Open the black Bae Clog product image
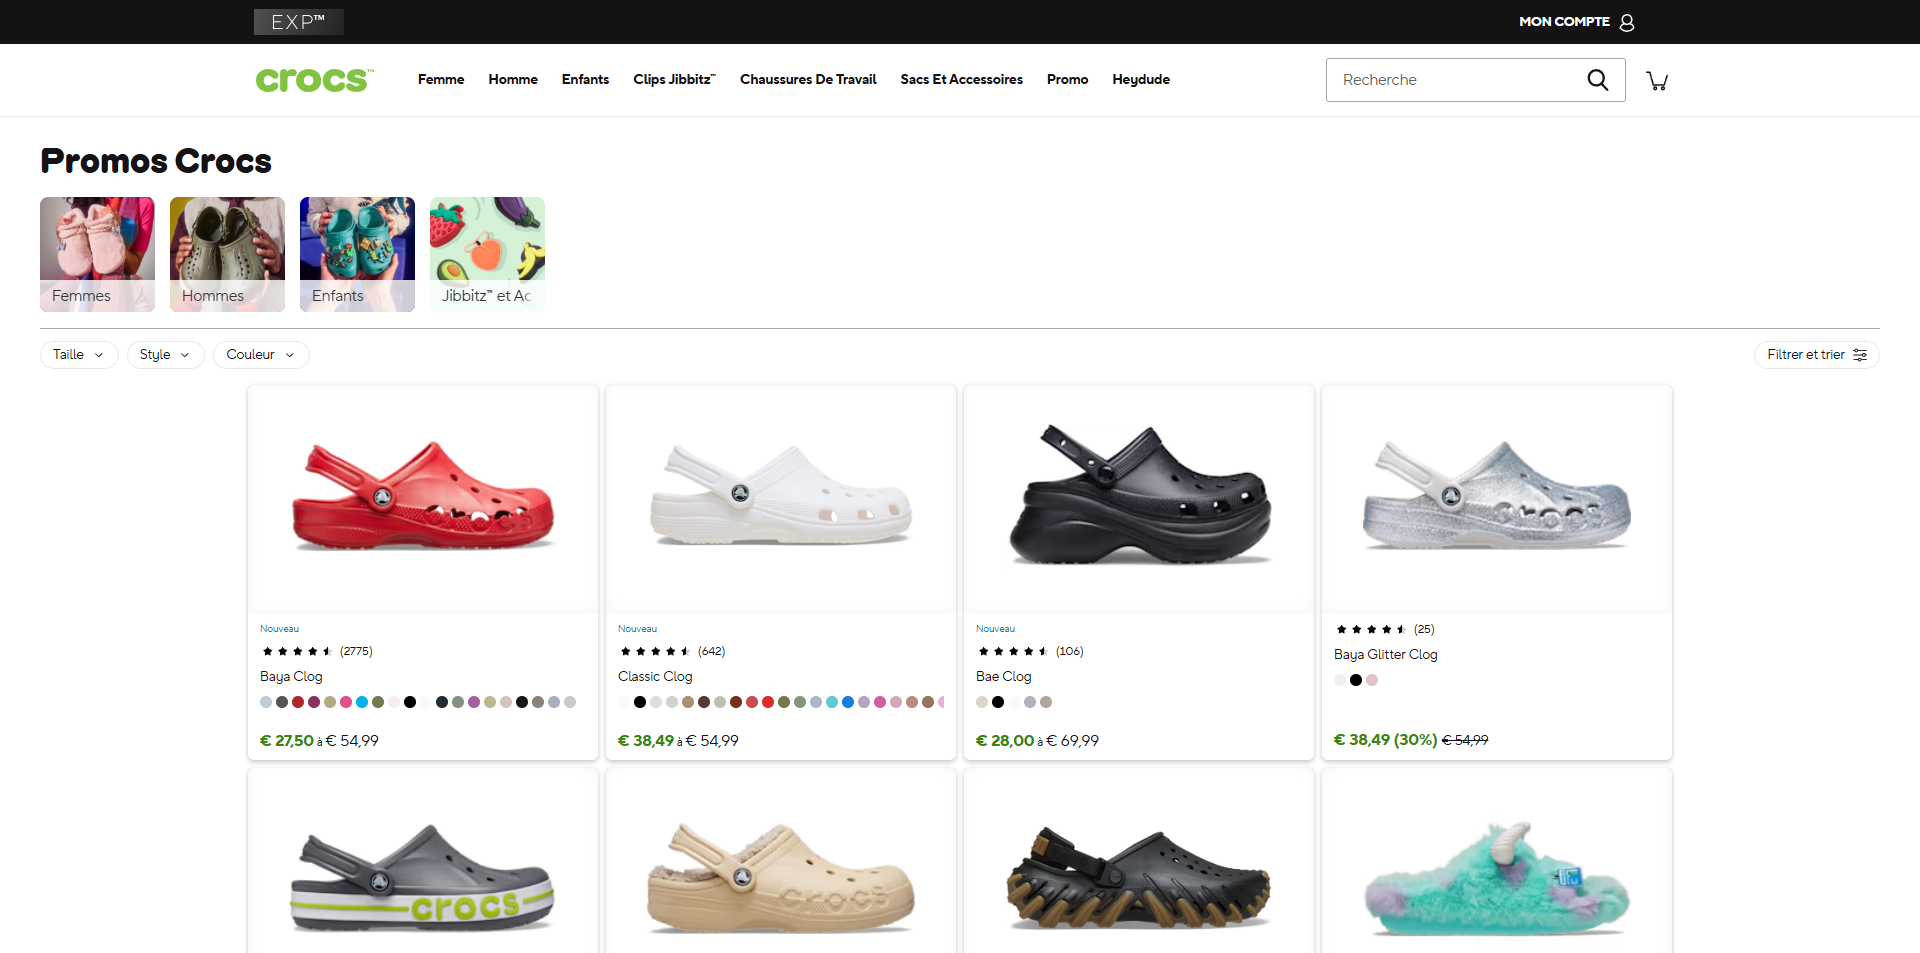The height and width of the screenshot is (953, 1920). 1139,498
